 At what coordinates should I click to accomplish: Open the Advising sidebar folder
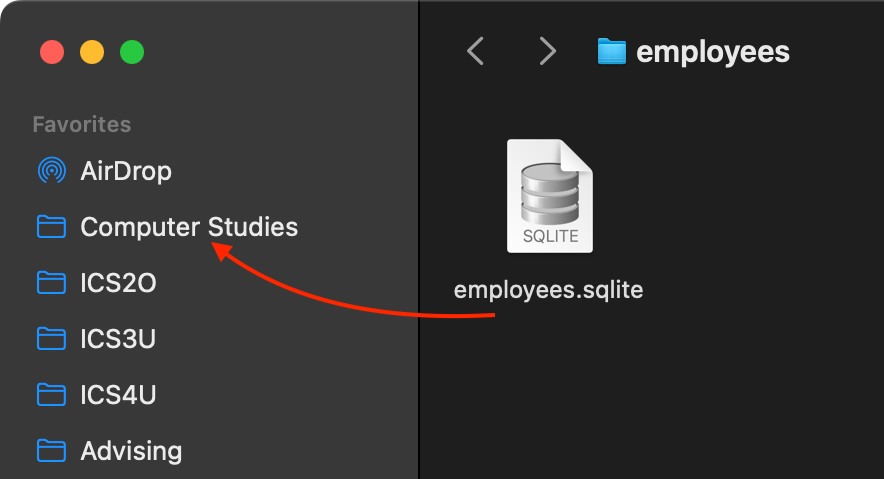click(131, 451)
